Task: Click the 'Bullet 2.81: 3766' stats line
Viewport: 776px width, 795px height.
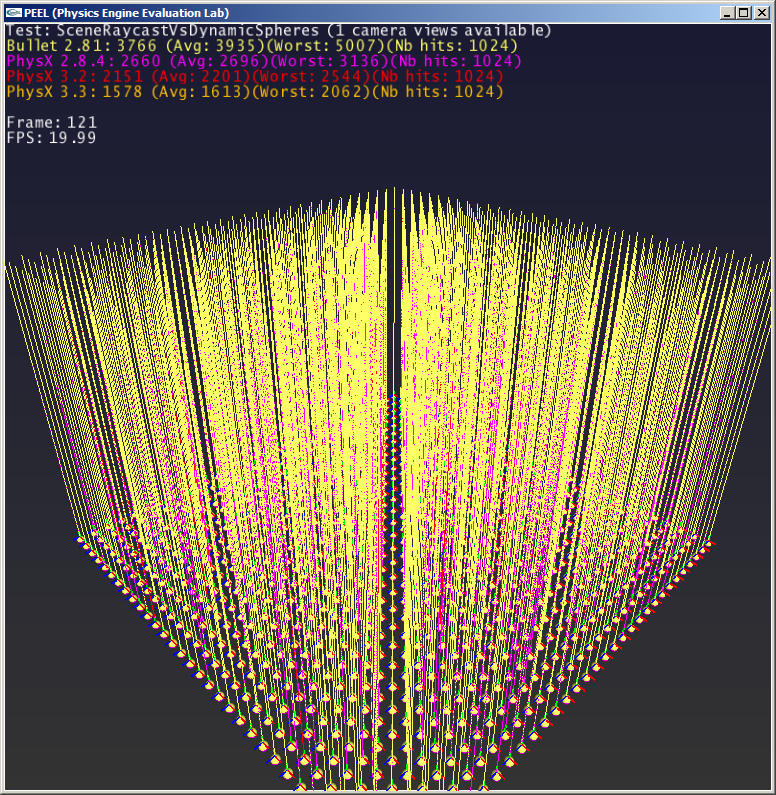Action: tap(262, 46)
